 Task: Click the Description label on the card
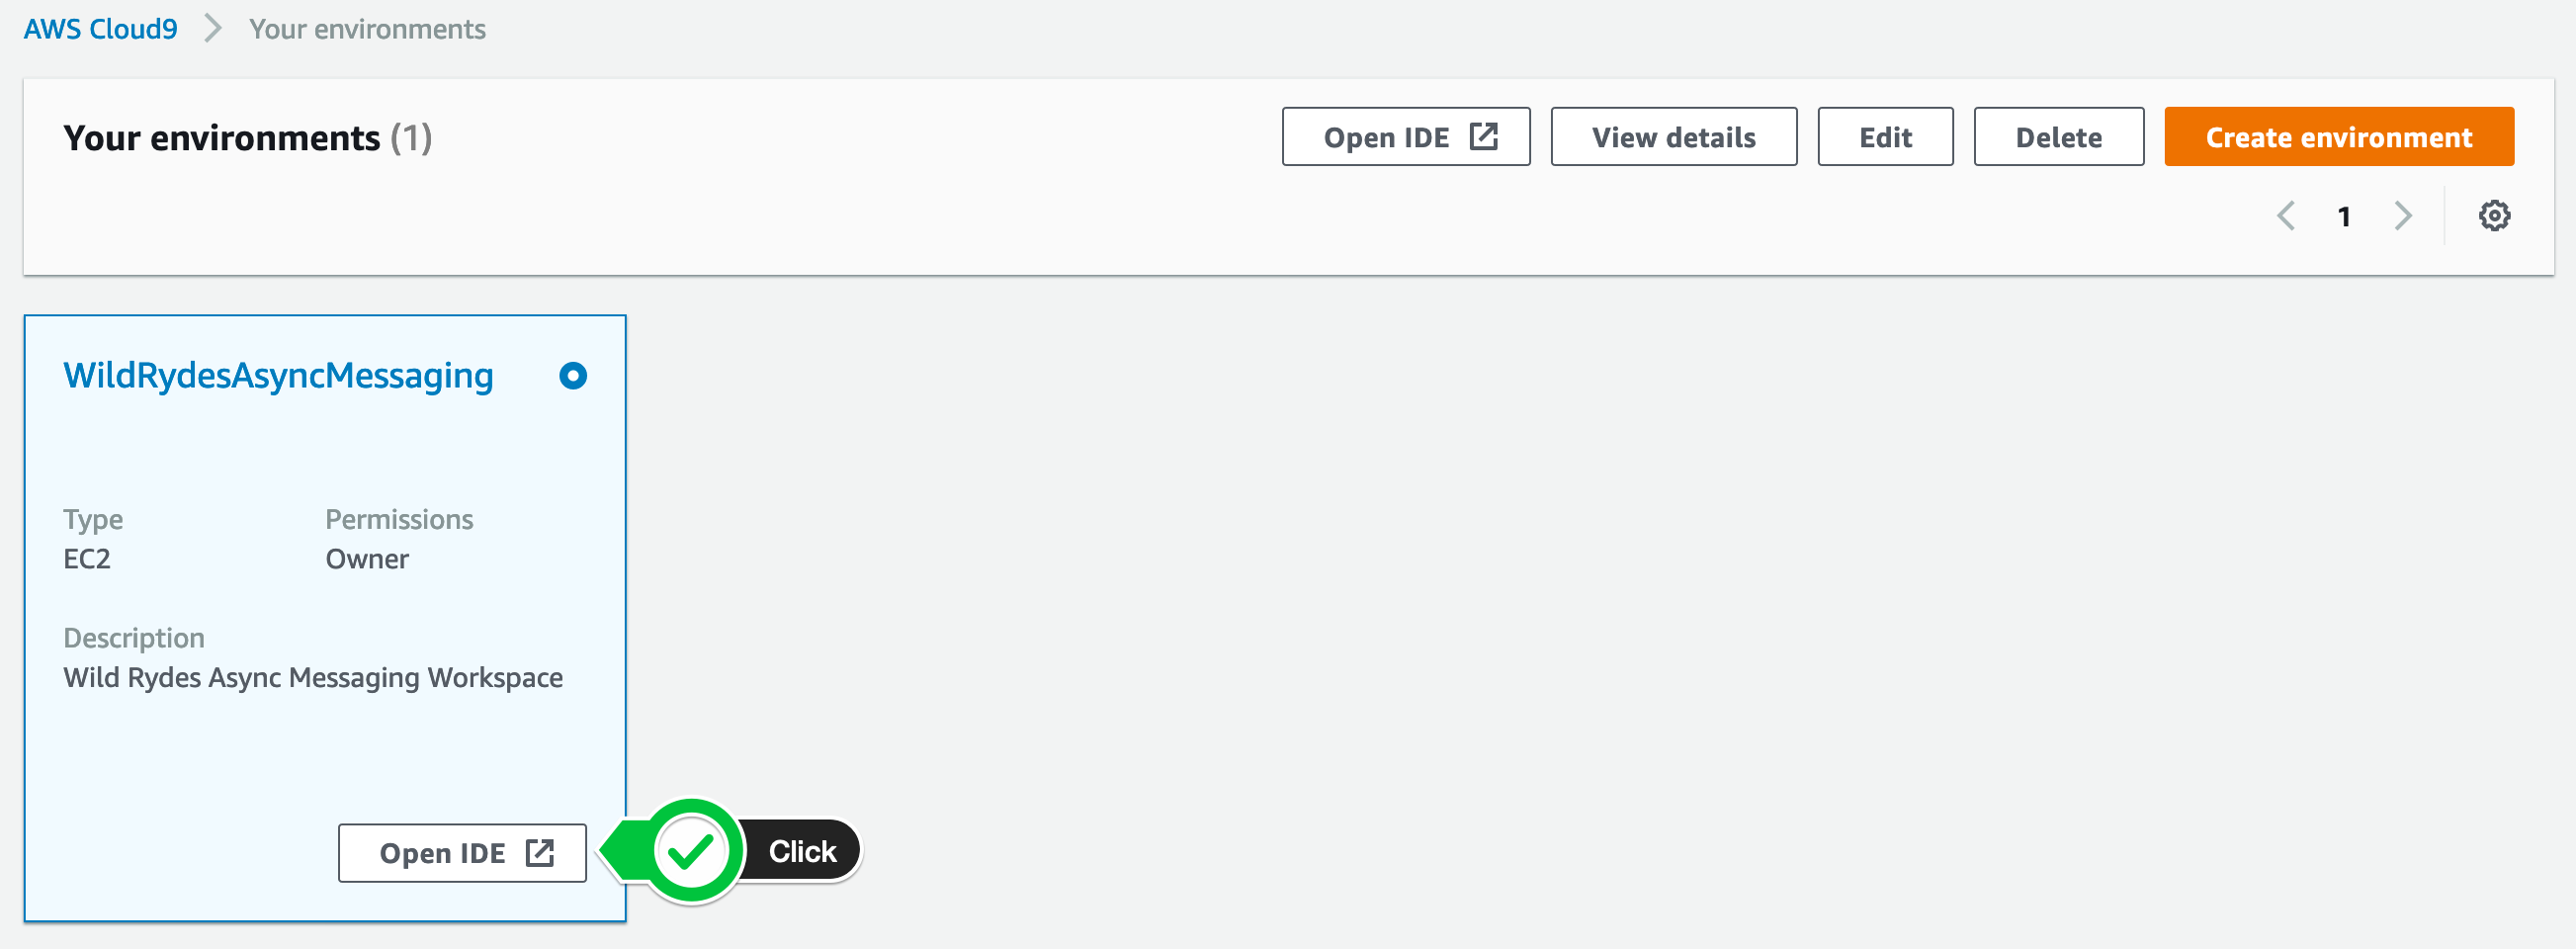pyautogui.click(x=134, y=638)
